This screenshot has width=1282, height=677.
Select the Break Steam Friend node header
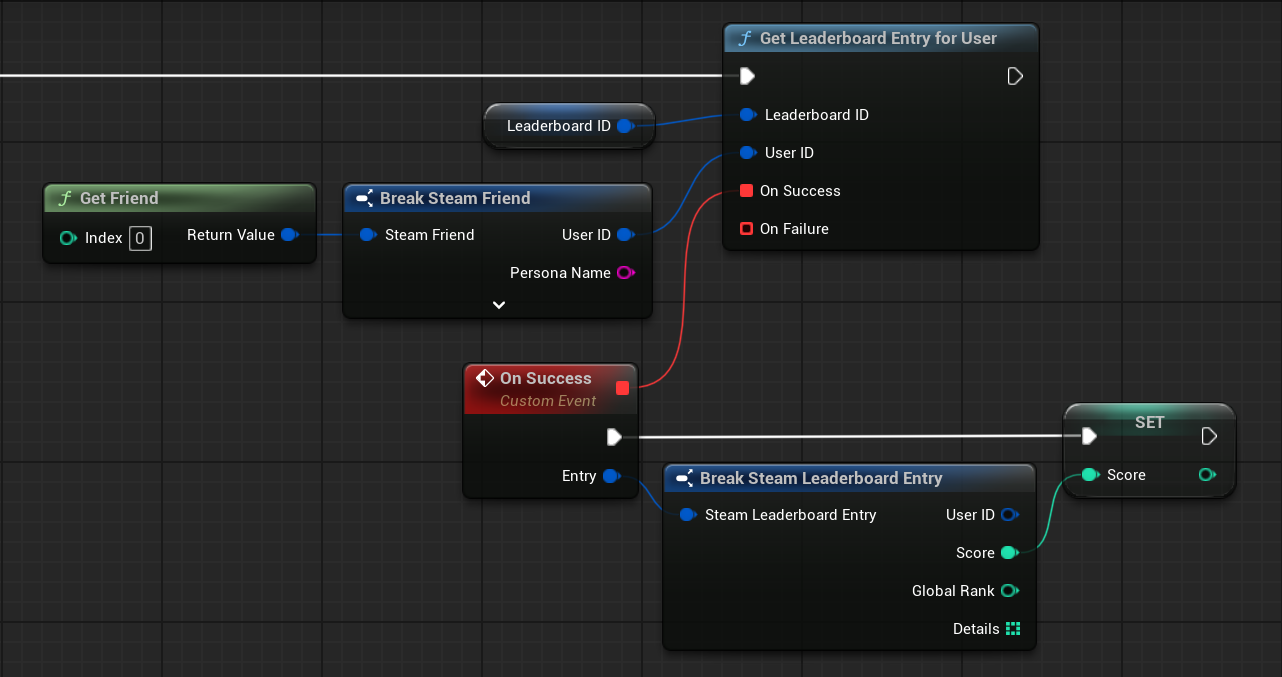(455, 198)
